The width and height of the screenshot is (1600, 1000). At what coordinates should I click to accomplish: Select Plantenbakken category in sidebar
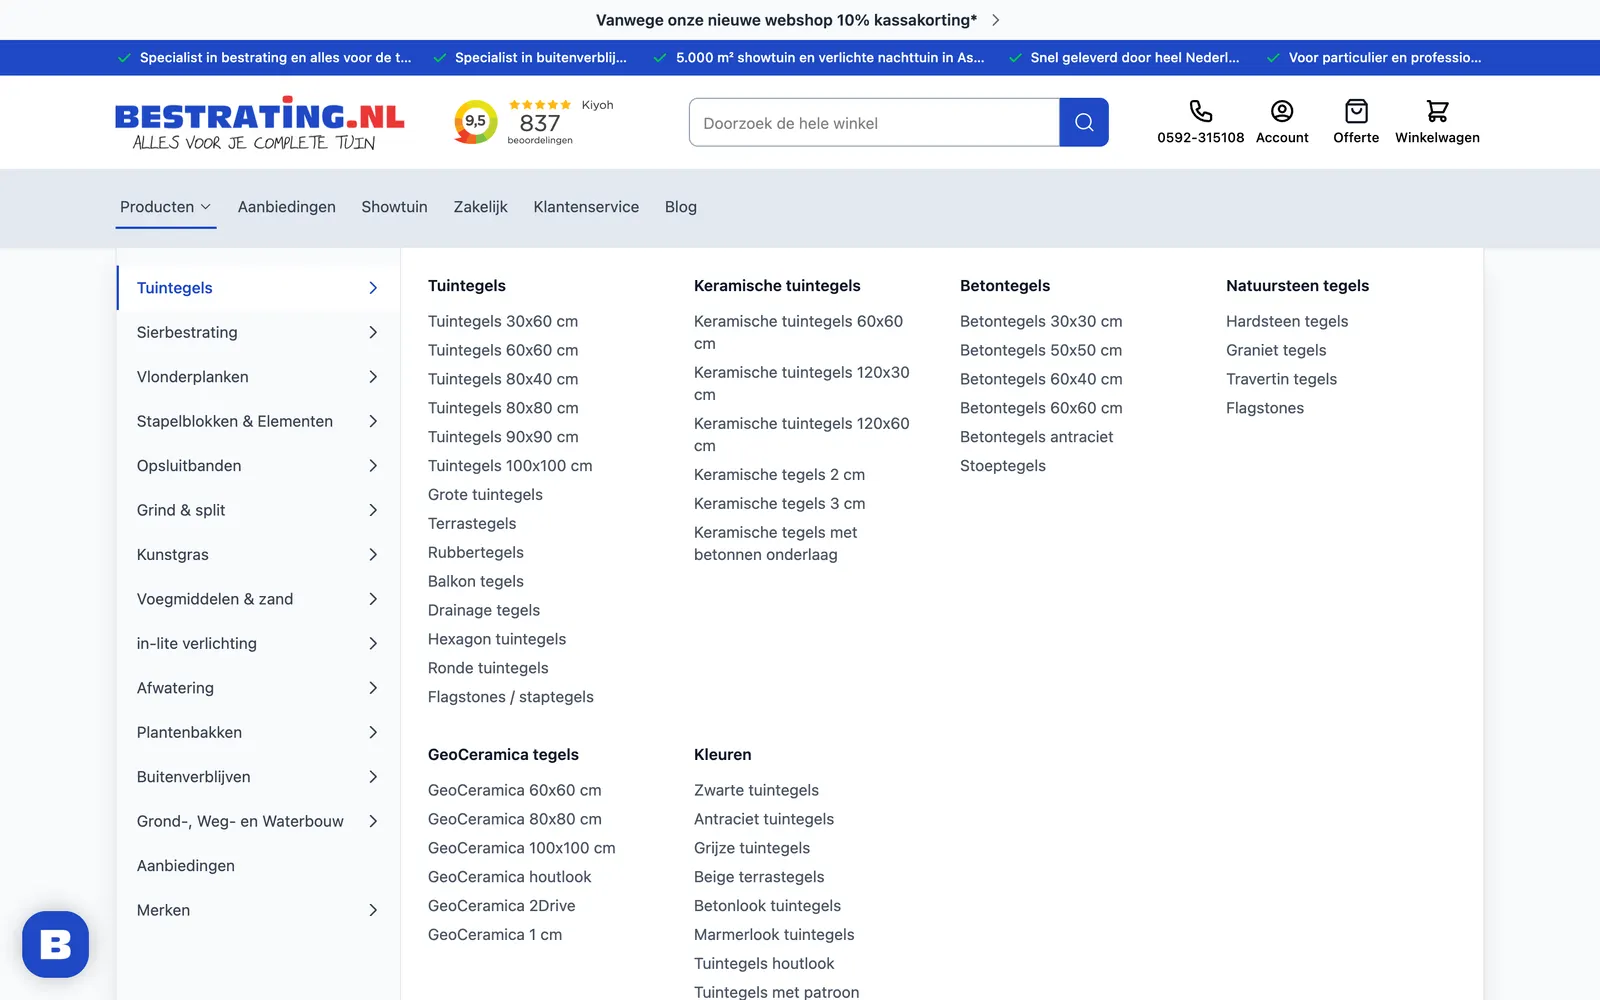point(258,732)
